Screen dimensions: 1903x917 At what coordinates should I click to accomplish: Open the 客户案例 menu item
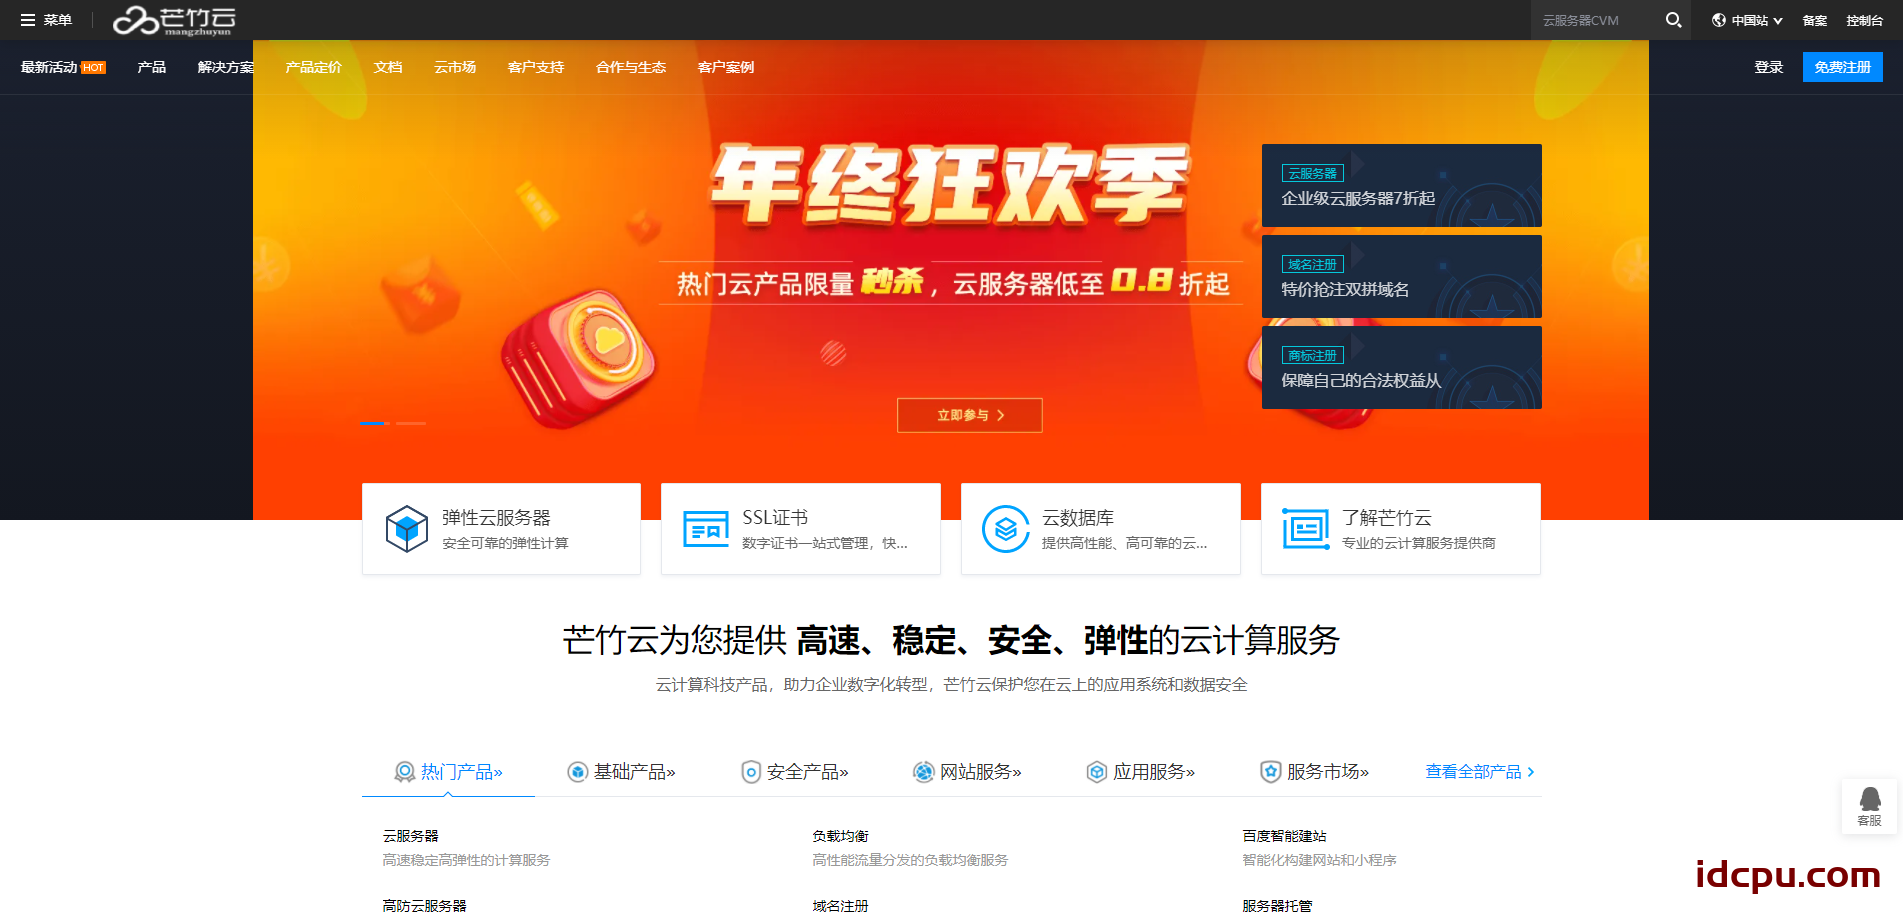(726, 67)
